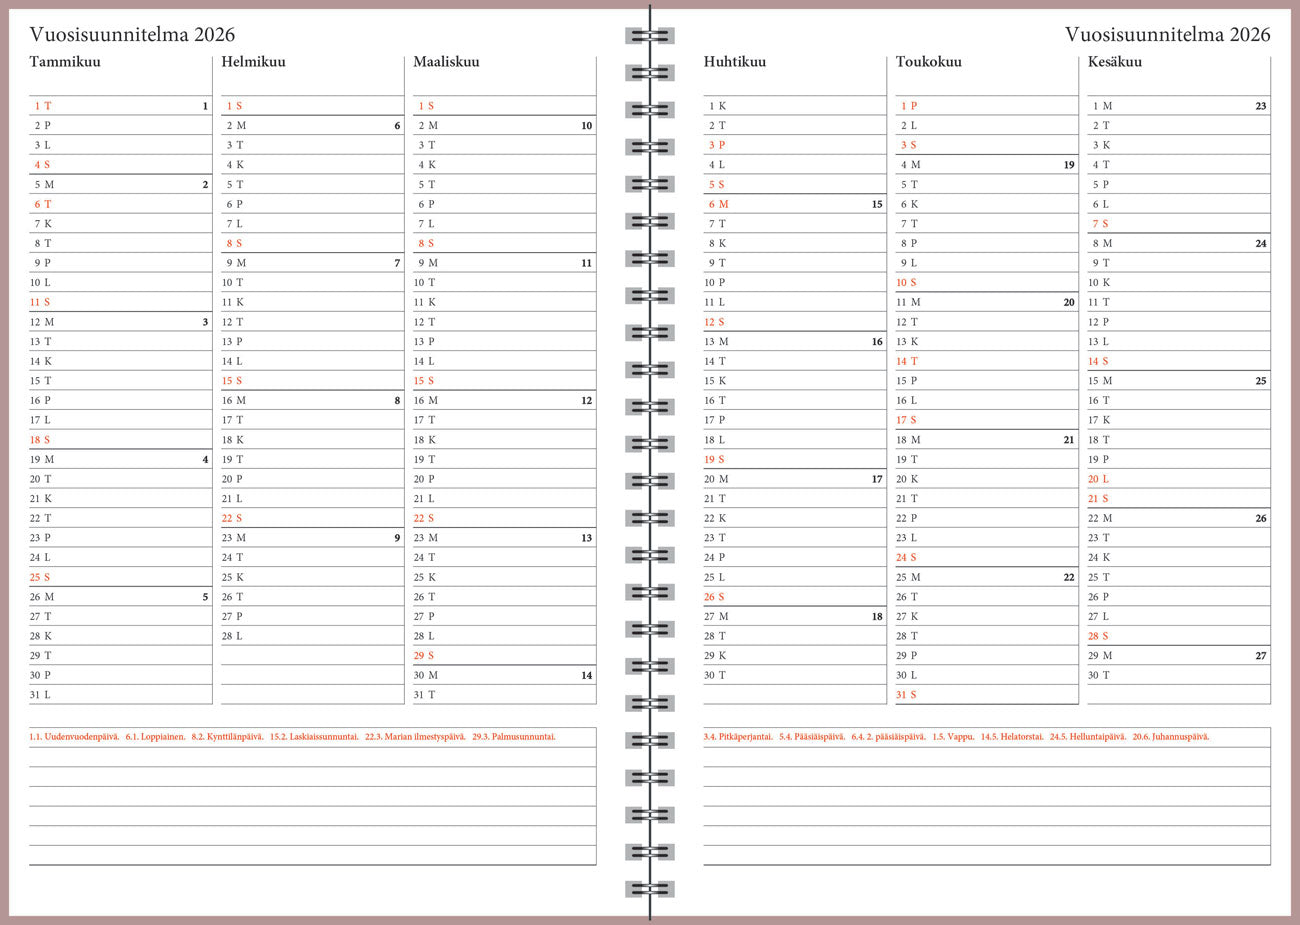Select red '29 S' row in Maaliskuu
This screenshot has height=925, width=1300.
click(x=504, y=656)
